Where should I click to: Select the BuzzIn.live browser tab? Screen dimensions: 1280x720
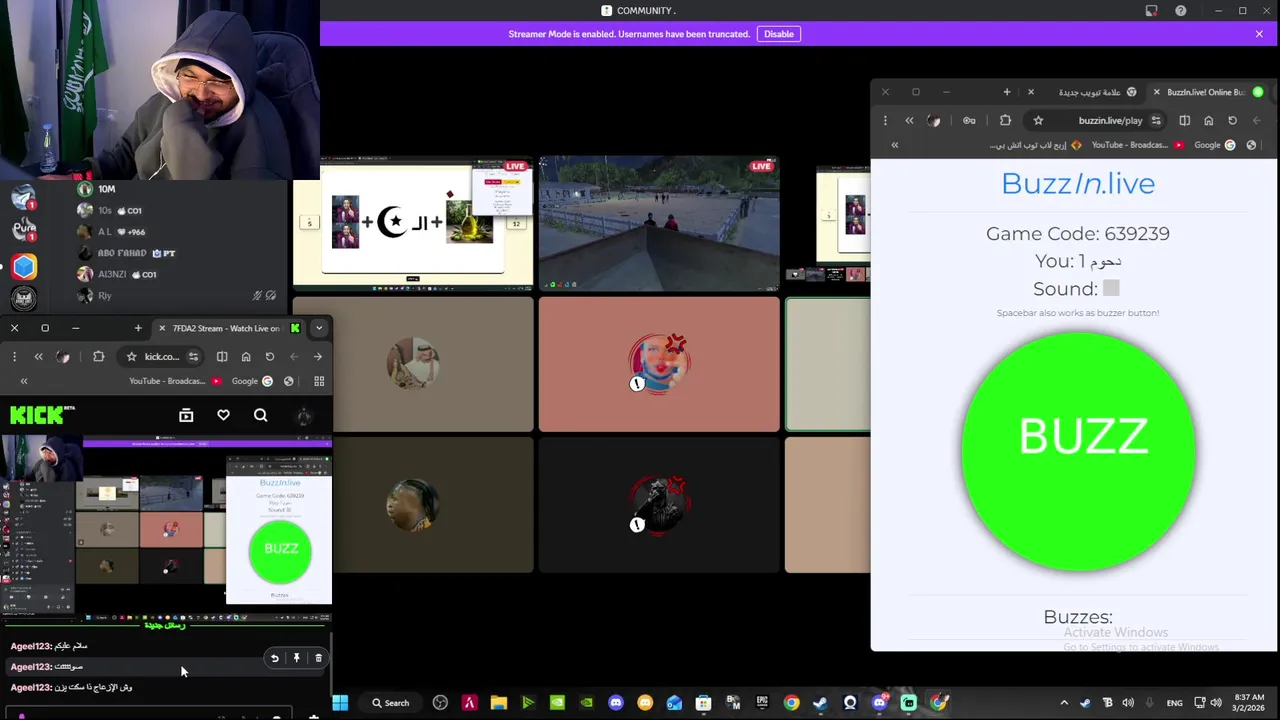pyautogui.click(x=1206, y=92)
